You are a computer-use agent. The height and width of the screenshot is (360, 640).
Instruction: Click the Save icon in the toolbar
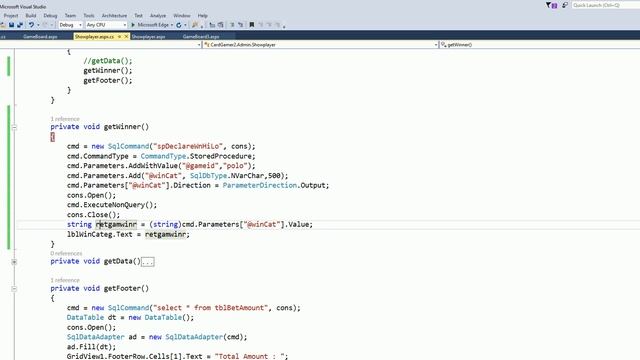pos(11,25)
